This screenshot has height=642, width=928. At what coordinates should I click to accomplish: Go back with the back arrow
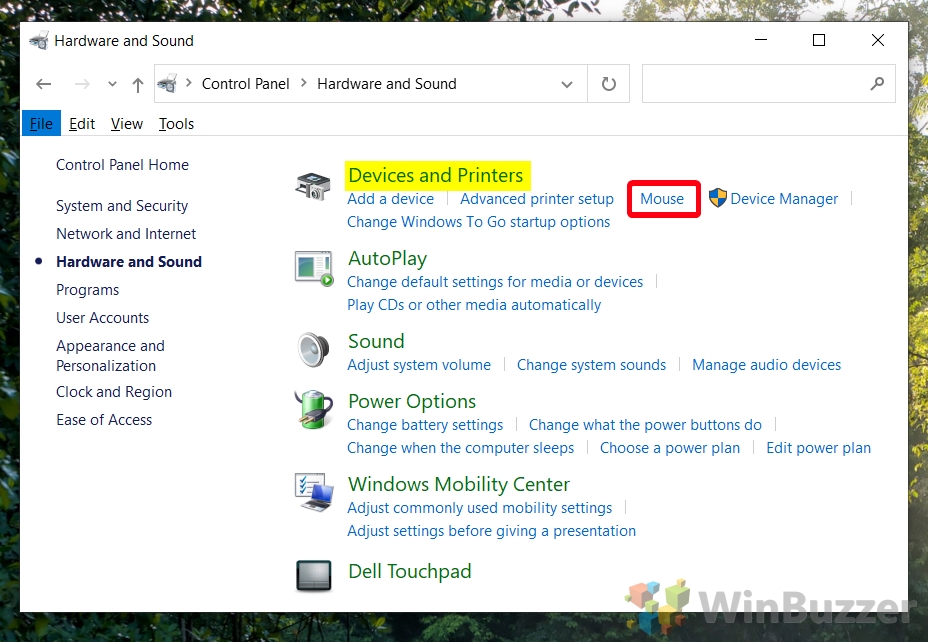[43, 84]
